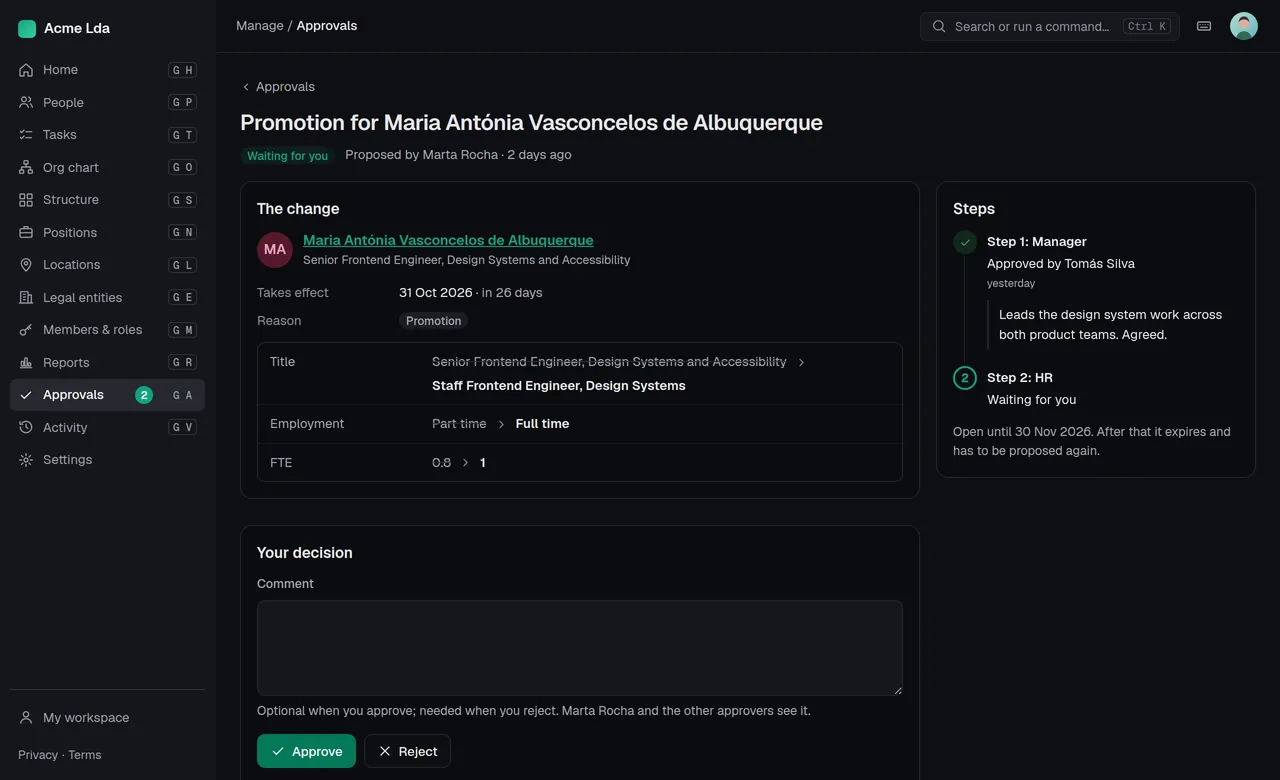The height and width of the screenshot is (780, 1280).
Task: Click the MA avatar thumbnail
Action: click(275, 250)
